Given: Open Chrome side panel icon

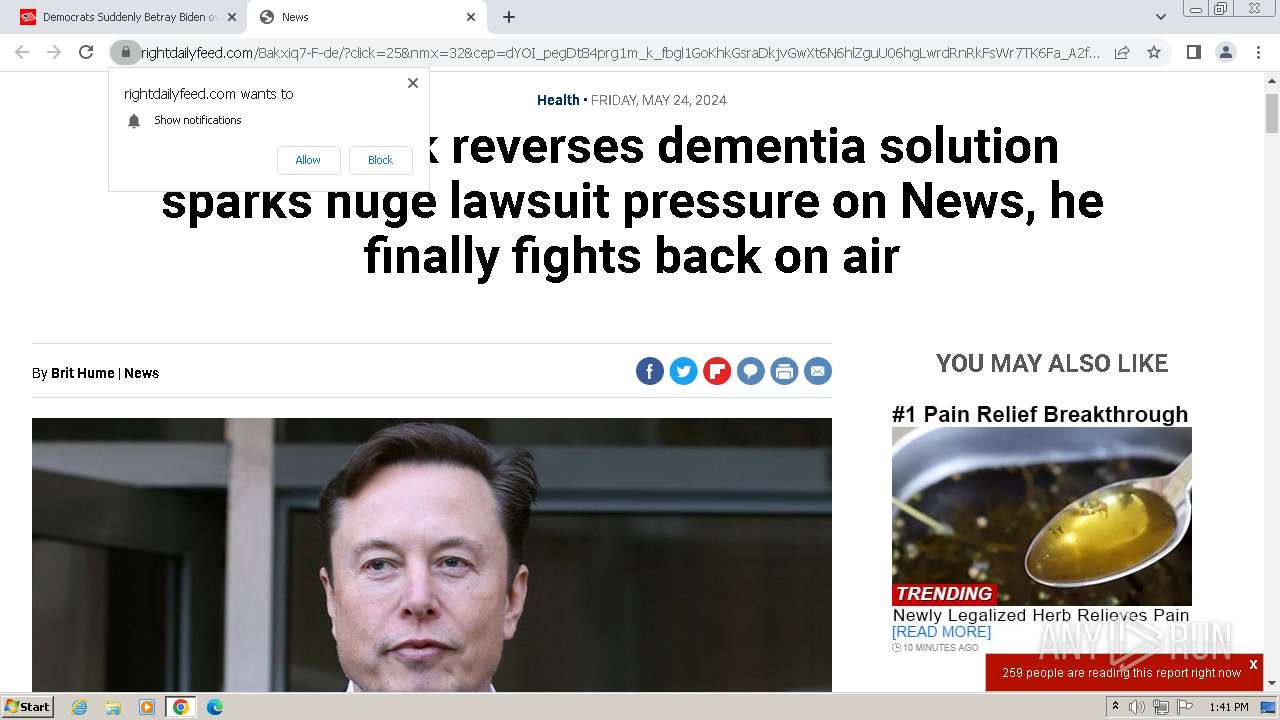Looking at the screenshot, I should tap(1193, 52).
